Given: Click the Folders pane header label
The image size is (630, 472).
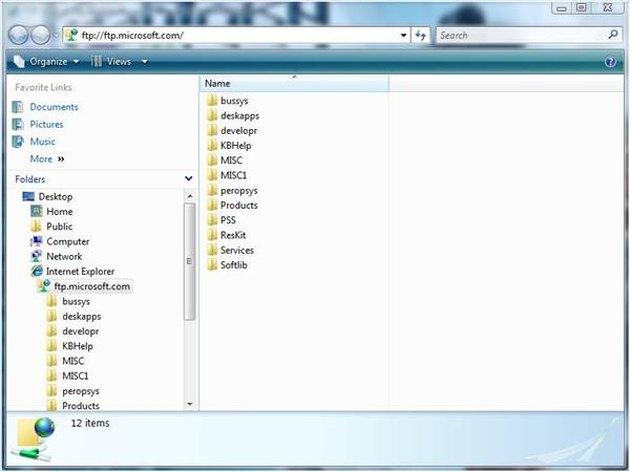Looking at the screenshot, I should (x=30, y=179).
